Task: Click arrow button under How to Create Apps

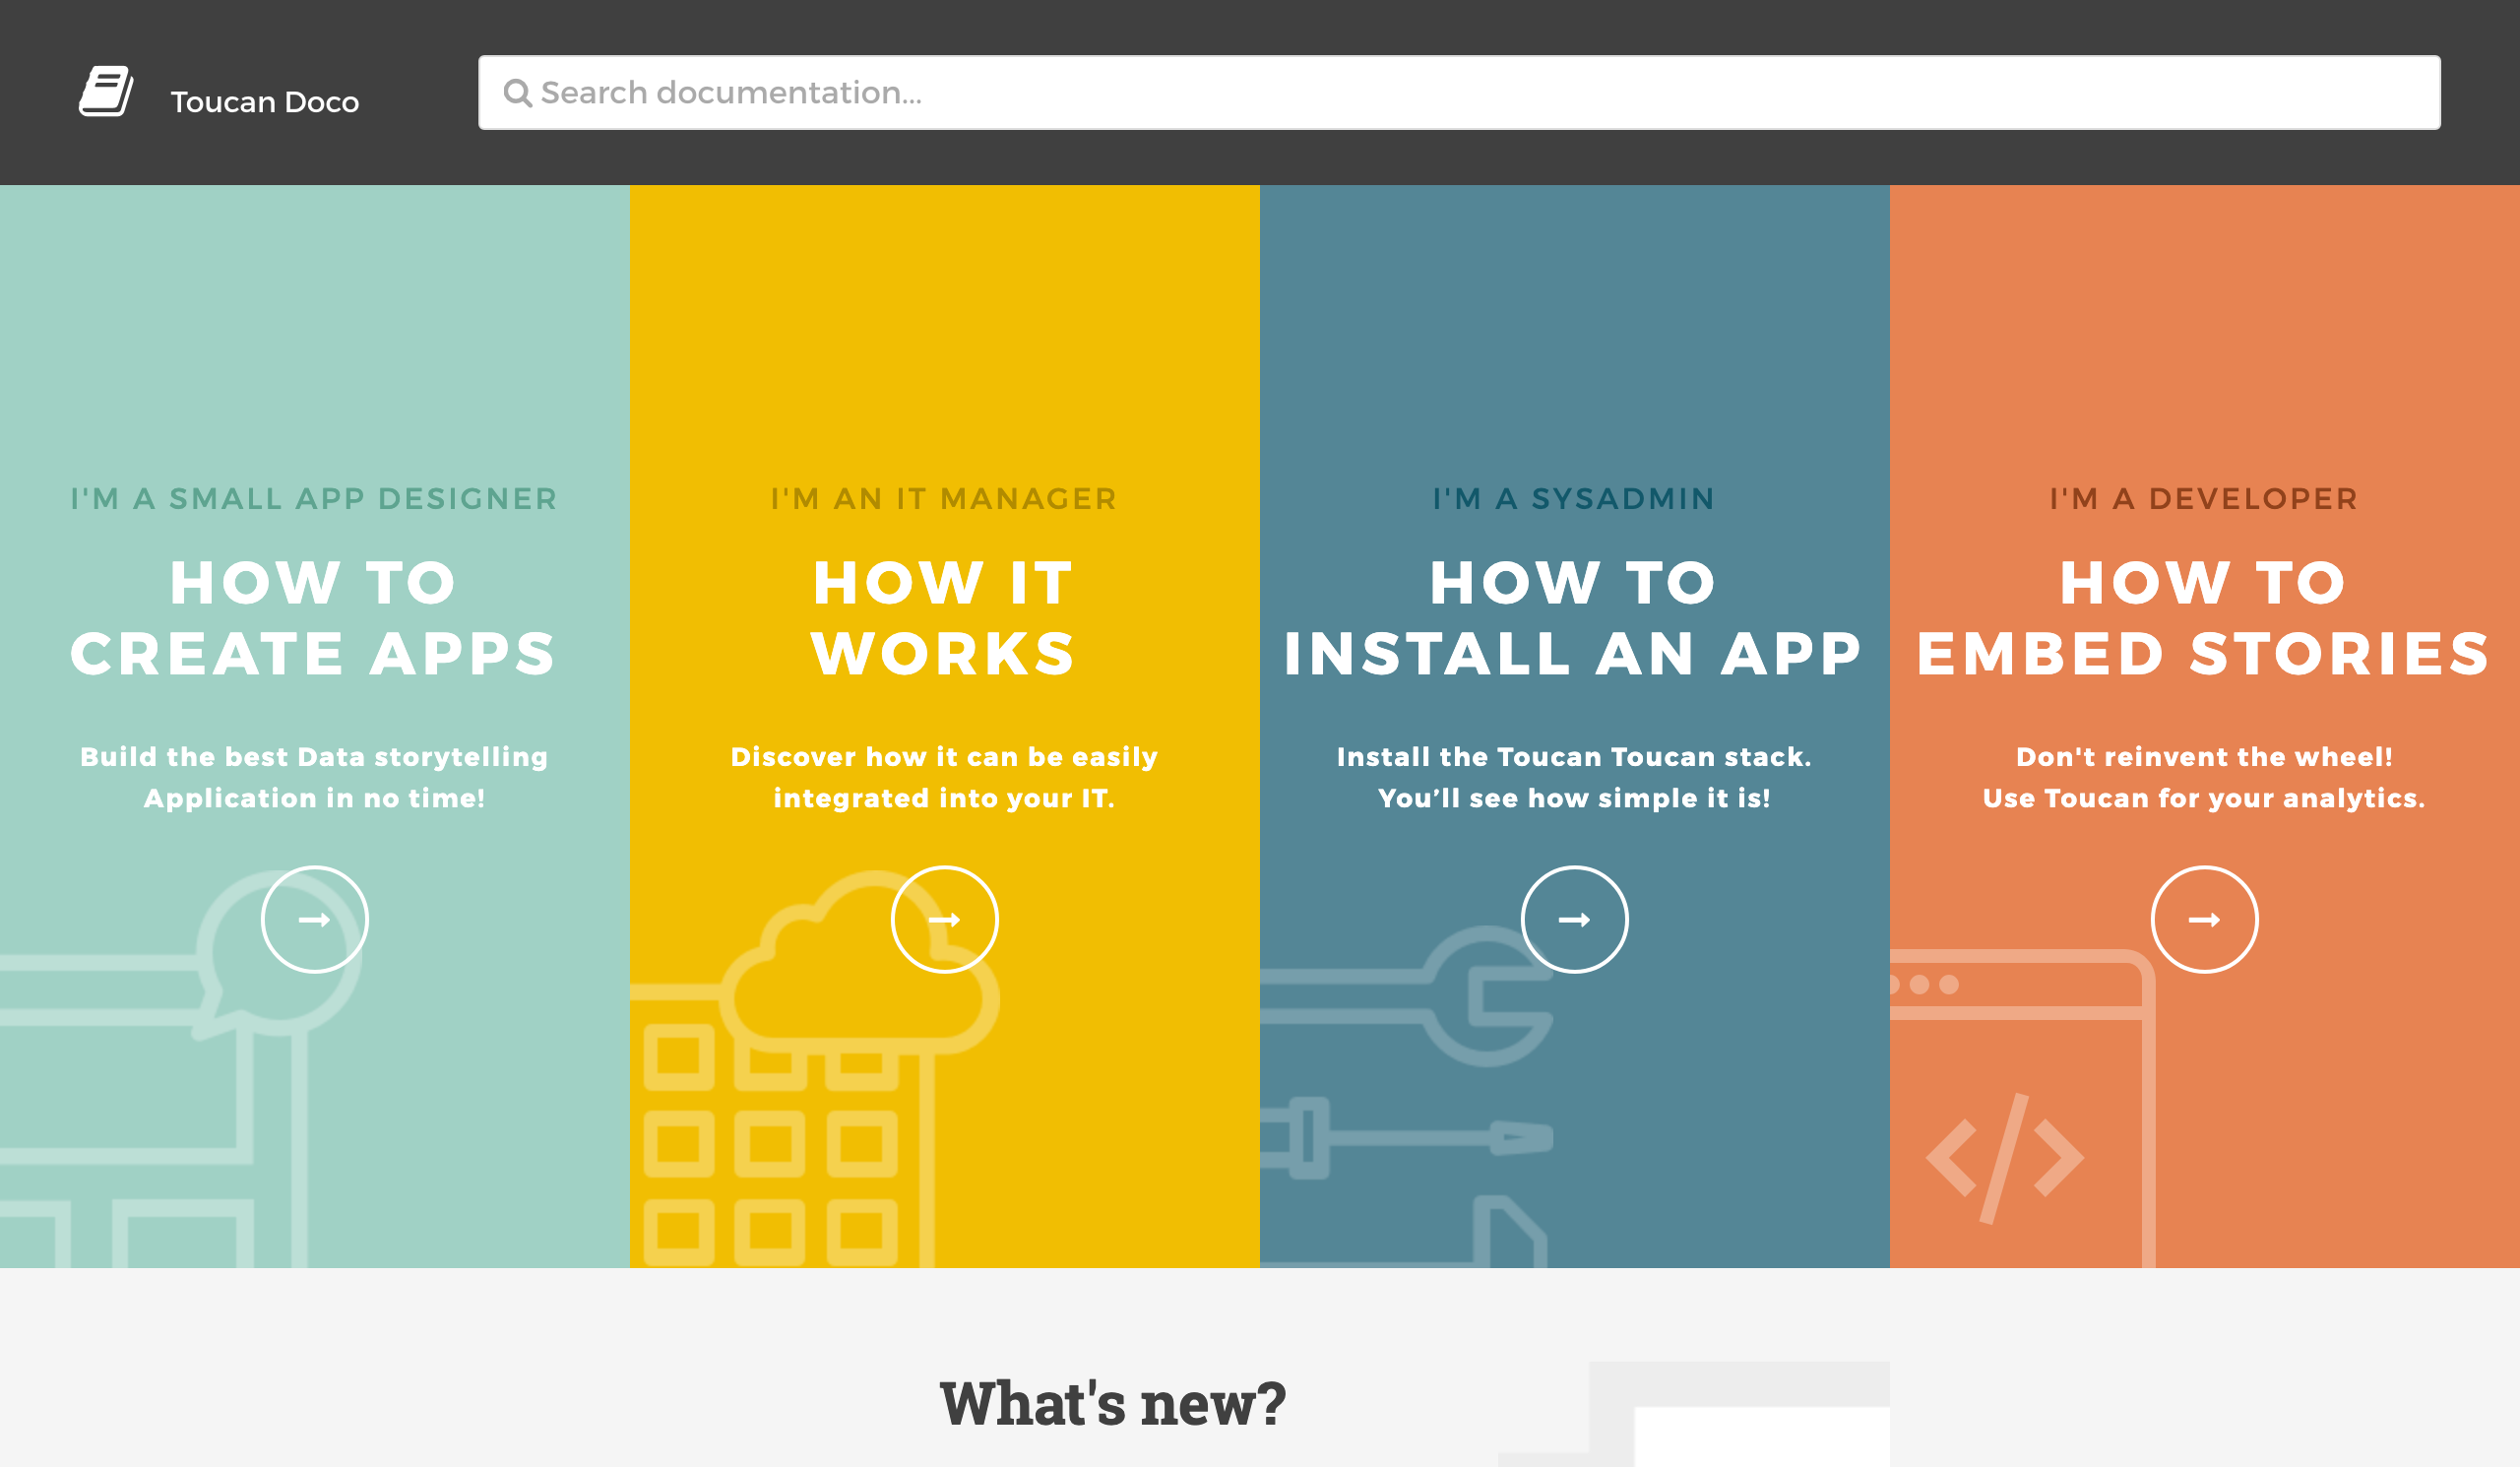Action: 315,919
